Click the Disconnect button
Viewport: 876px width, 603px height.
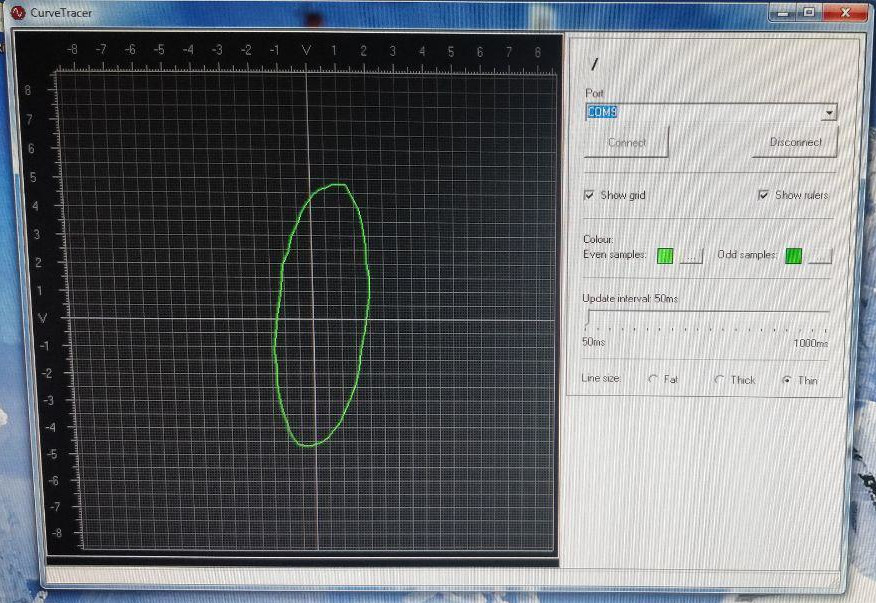tap(795, 142)
